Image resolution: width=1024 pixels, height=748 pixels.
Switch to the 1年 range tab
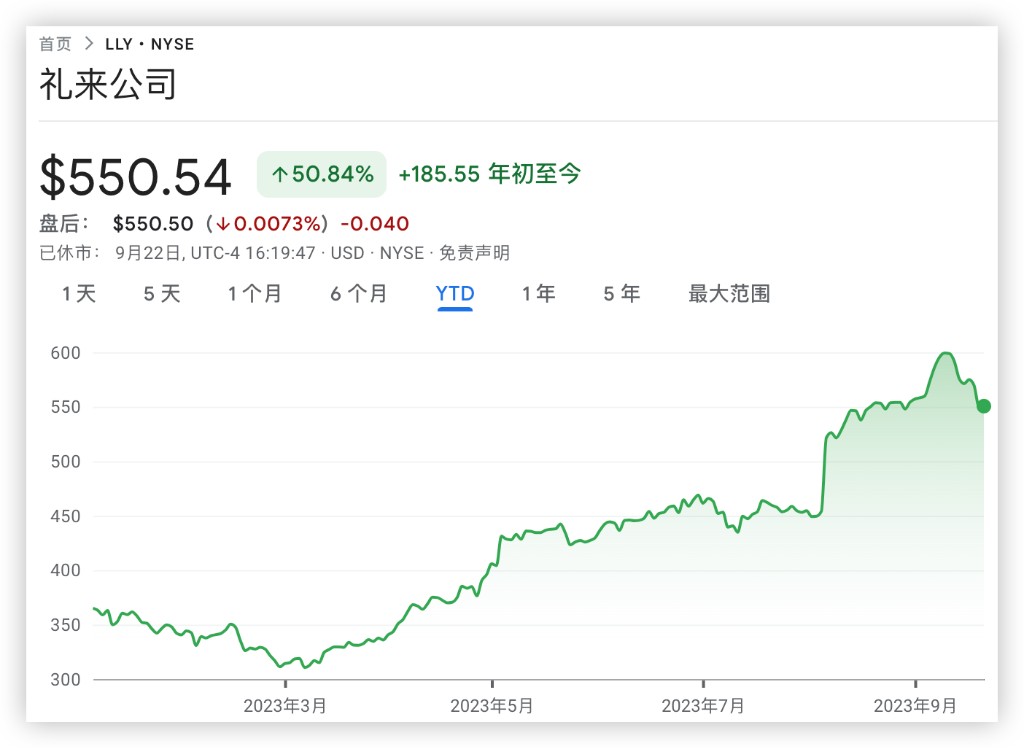tap(539, 294)
